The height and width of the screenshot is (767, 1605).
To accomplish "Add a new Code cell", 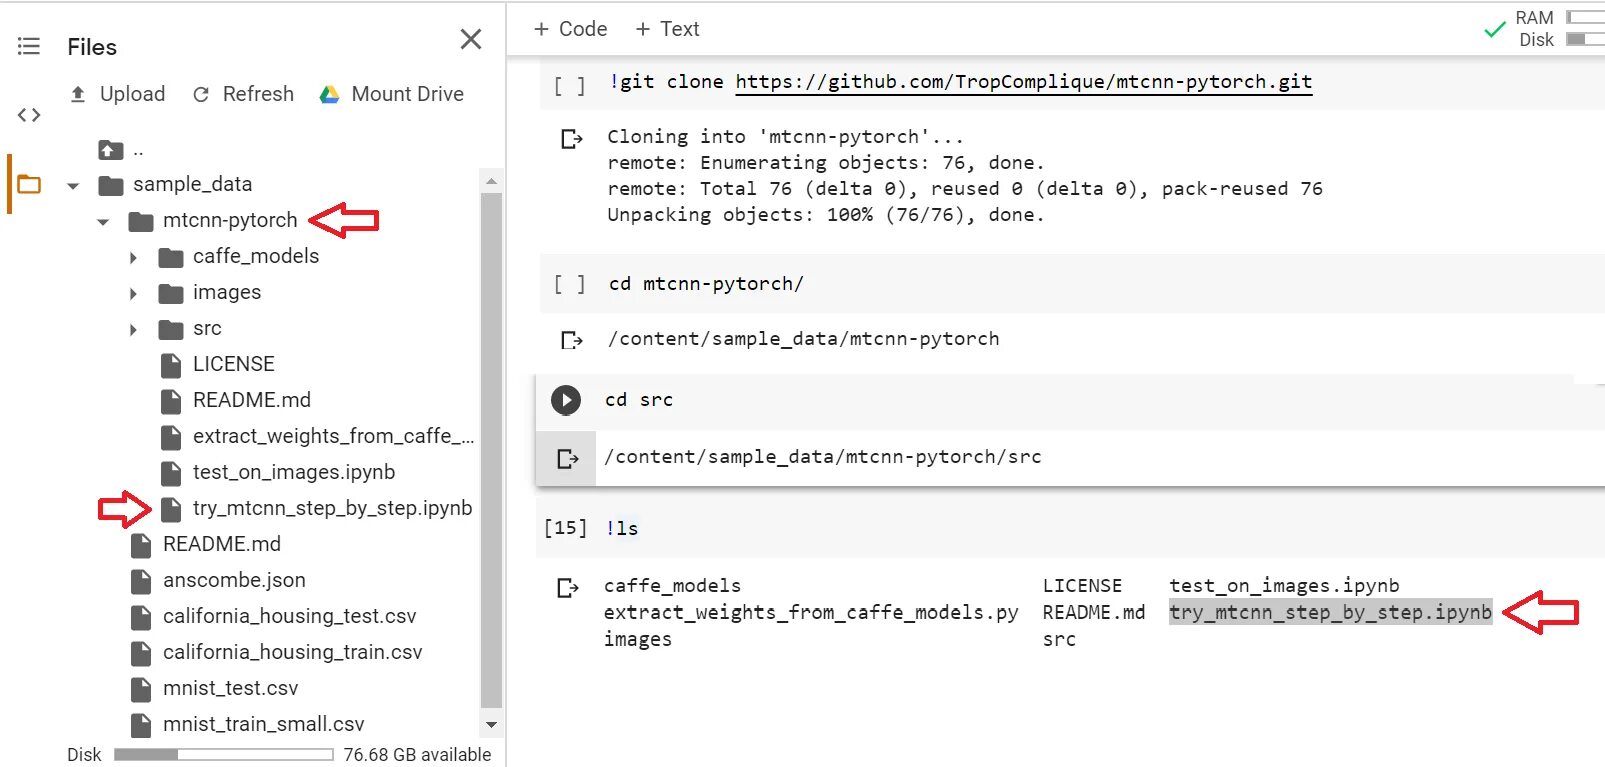I will tap(570, 29).
